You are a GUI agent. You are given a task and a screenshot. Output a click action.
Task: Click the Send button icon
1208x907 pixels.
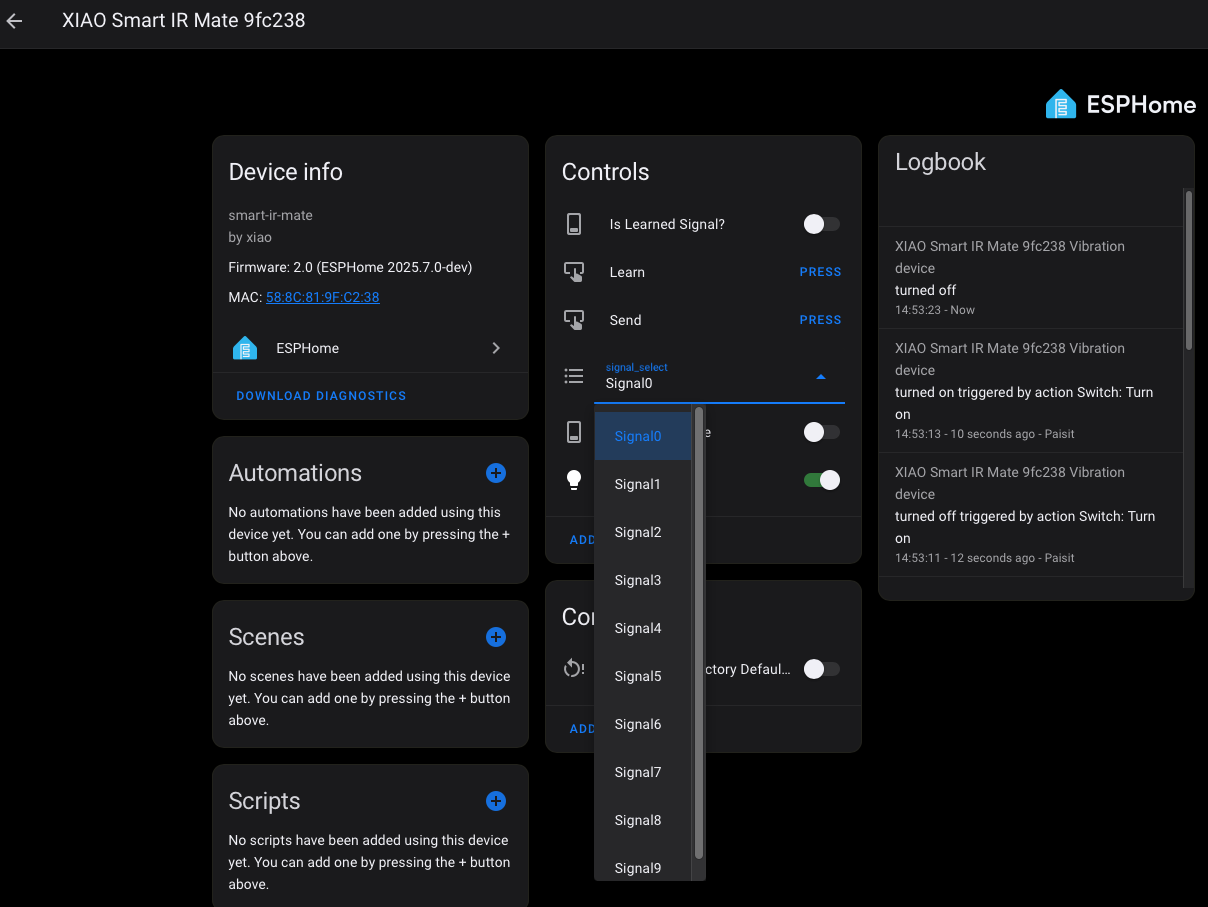[x=574, y=320]
